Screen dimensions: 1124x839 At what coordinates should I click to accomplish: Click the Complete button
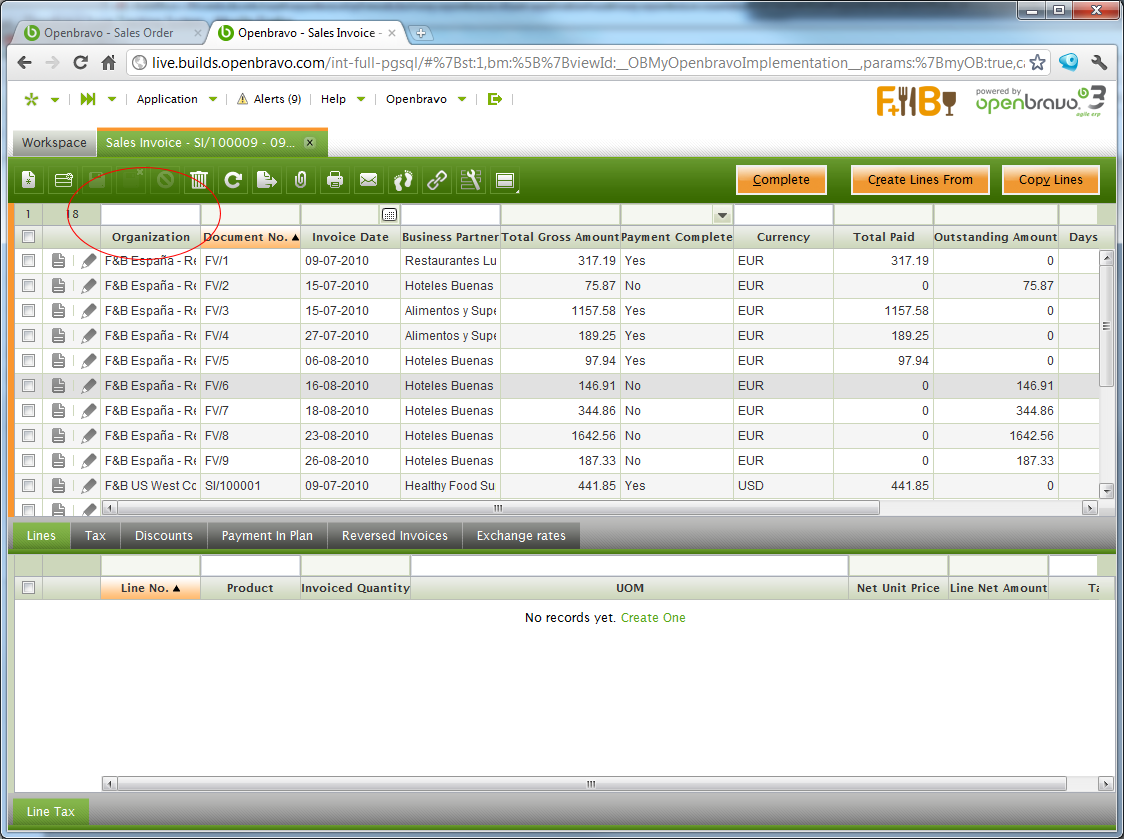tap(781, 180)
